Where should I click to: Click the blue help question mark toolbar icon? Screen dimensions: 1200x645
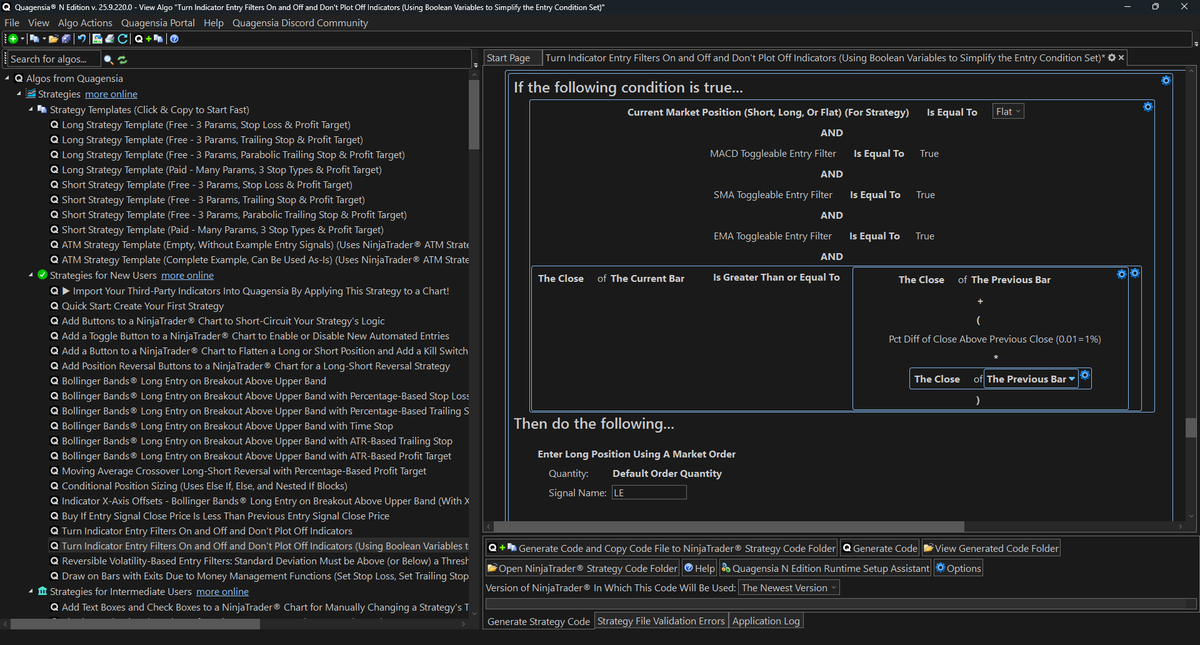tap(174, 39)
